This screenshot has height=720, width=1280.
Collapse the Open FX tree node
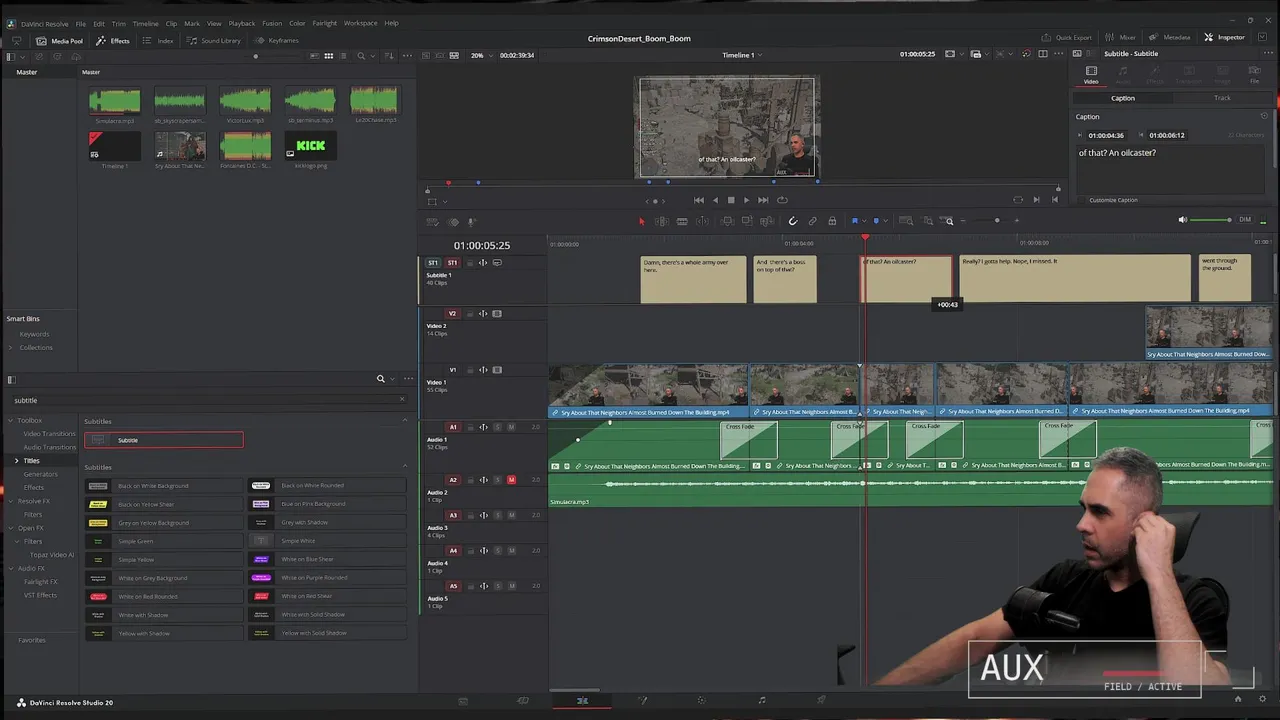(x=10, y=527)
